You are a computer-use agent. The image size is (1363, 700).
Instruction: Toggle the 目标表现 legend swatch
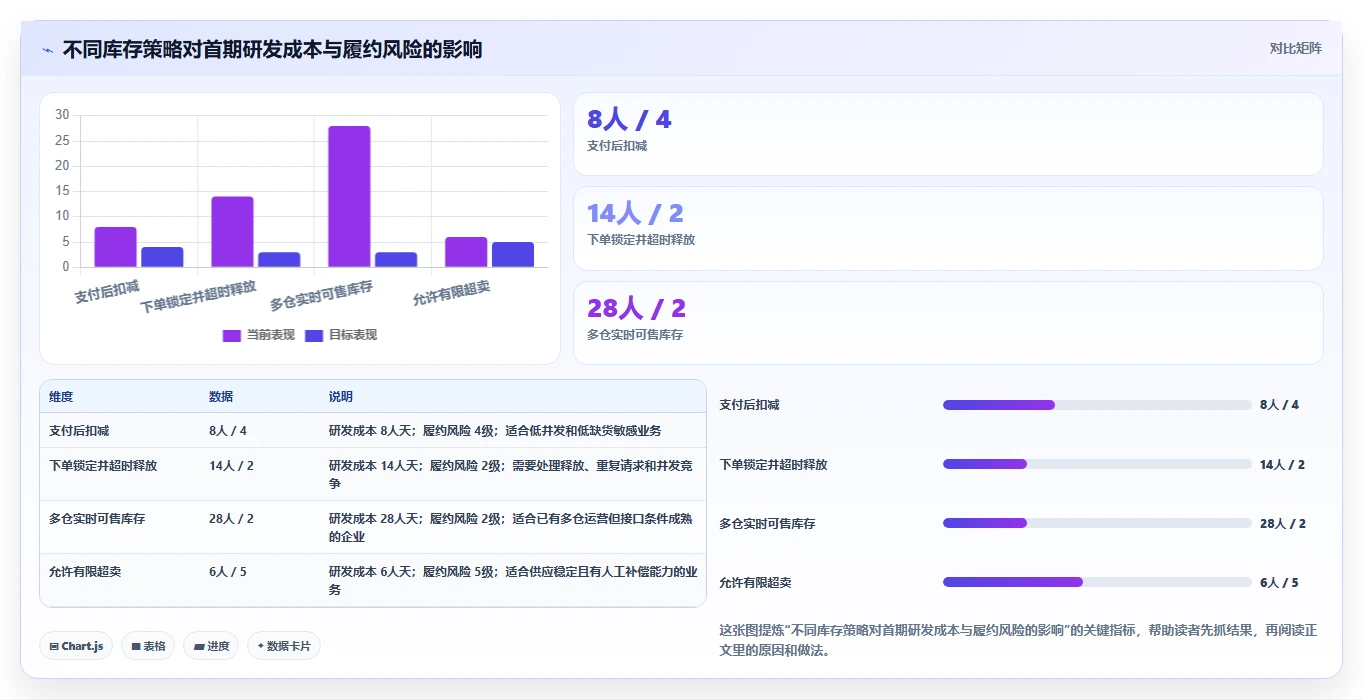tap(314, 335)
